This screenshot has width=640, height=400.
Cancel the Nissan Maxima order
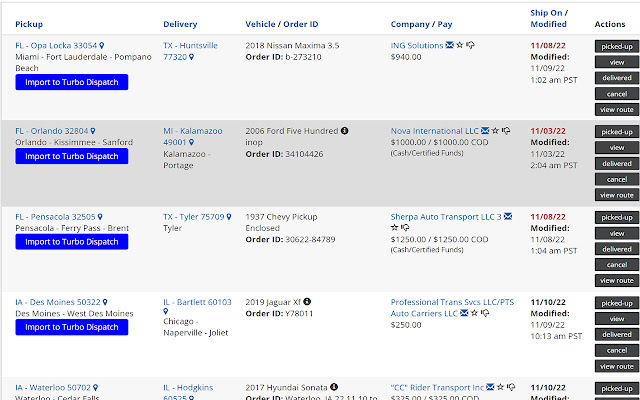tap(617, 94)
